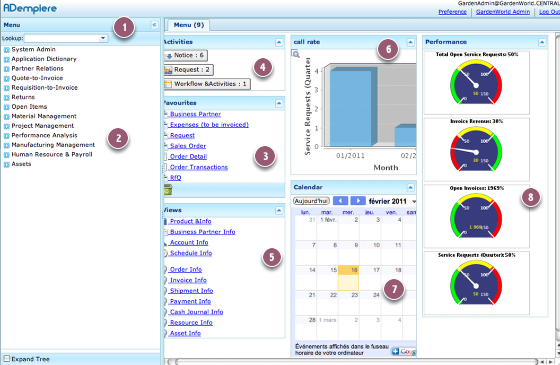This screenshot has width=560, height=365.
Task: Open the Lookup dropdown list
Action: [103, 38]
